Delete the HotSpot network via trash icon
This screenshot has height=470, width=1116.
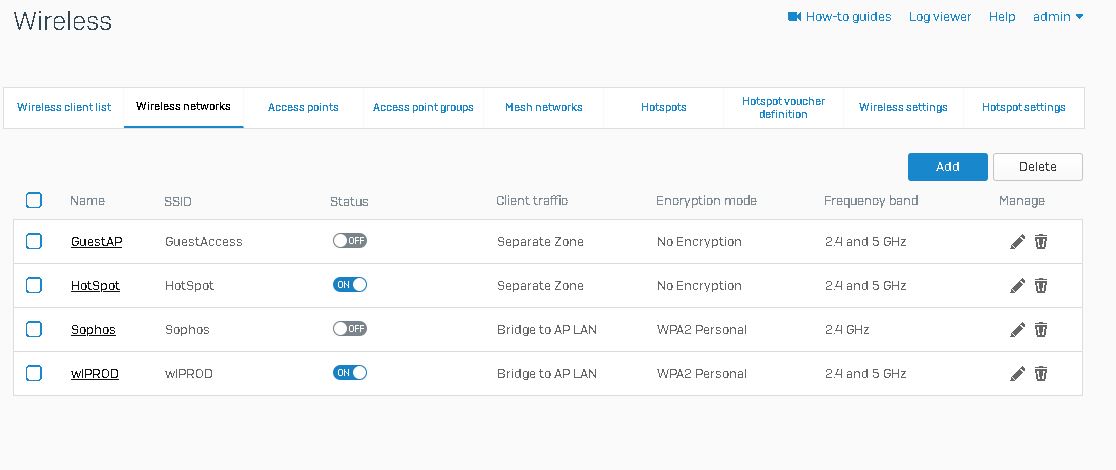[x=1040, y=286]
